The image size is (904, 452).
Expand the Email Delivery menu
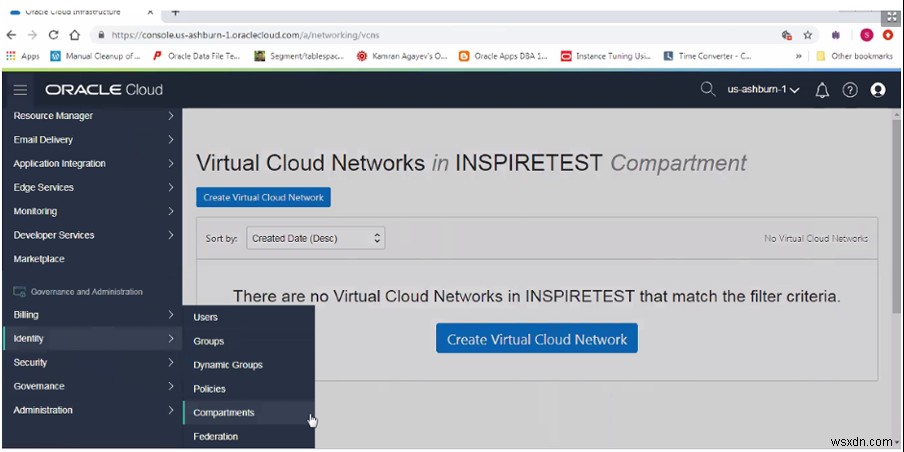click(92, 140)
